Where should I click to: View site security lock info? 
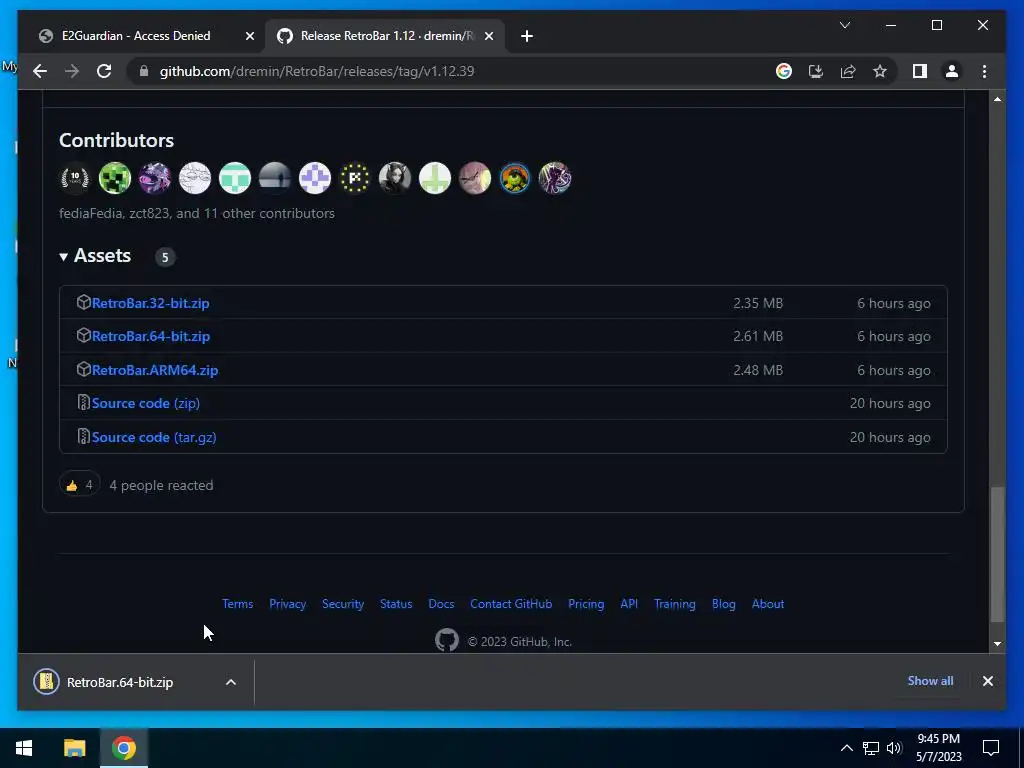[x=144, y=71]
